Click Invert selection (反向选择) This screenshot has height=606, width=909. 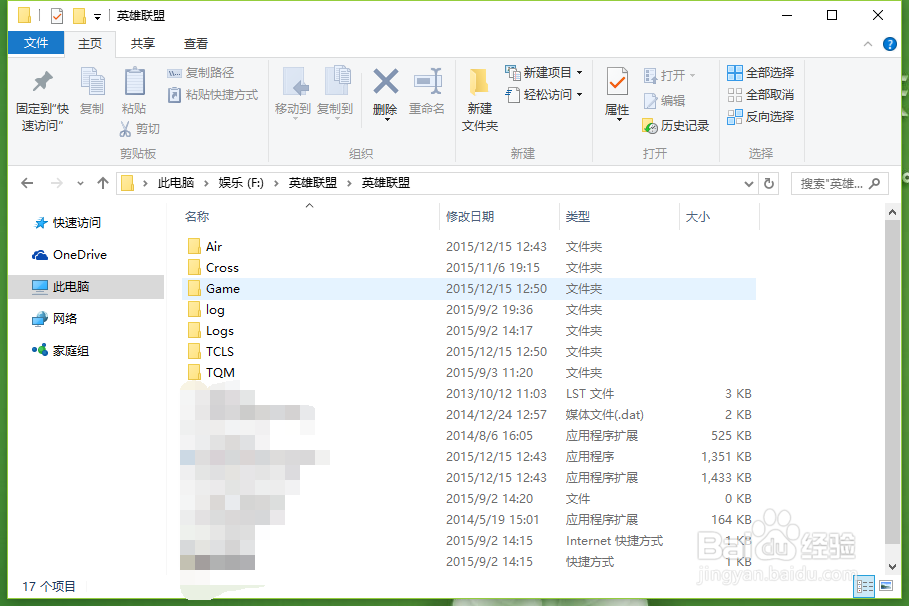(760, 117)
